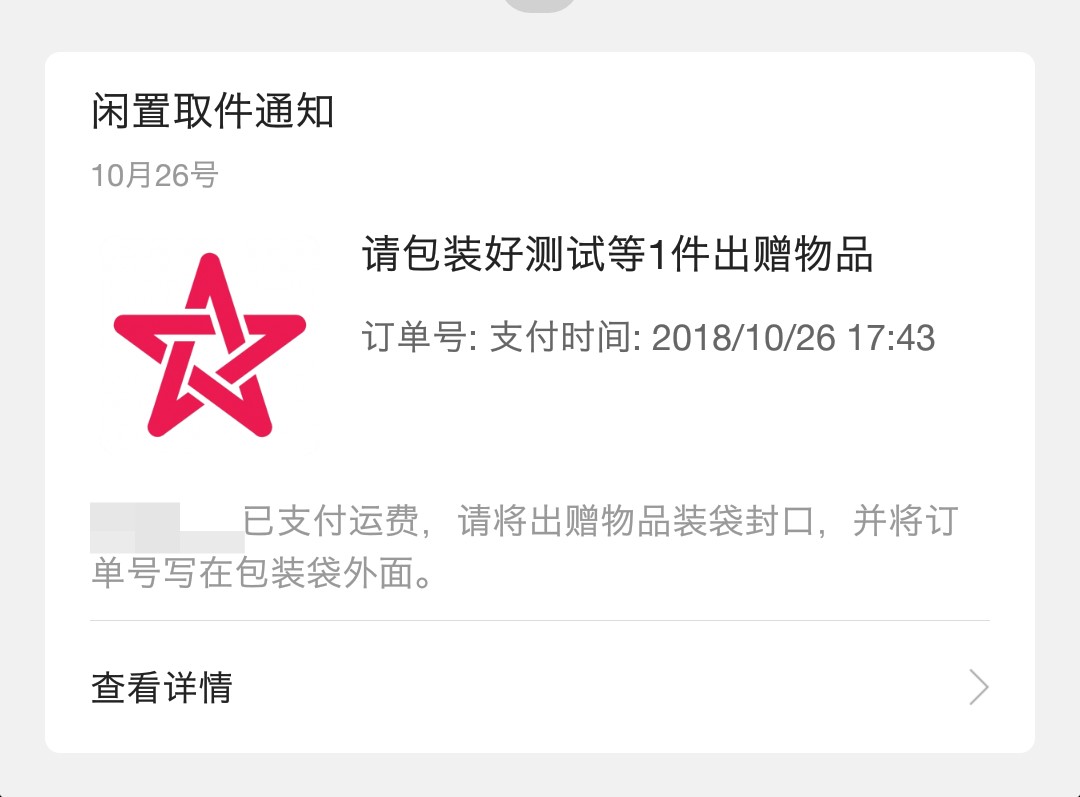Click the divider line above 查看详情
The height and width of the screenshot is (797, 1080).
pyautogui.click(x=540, y=620)
